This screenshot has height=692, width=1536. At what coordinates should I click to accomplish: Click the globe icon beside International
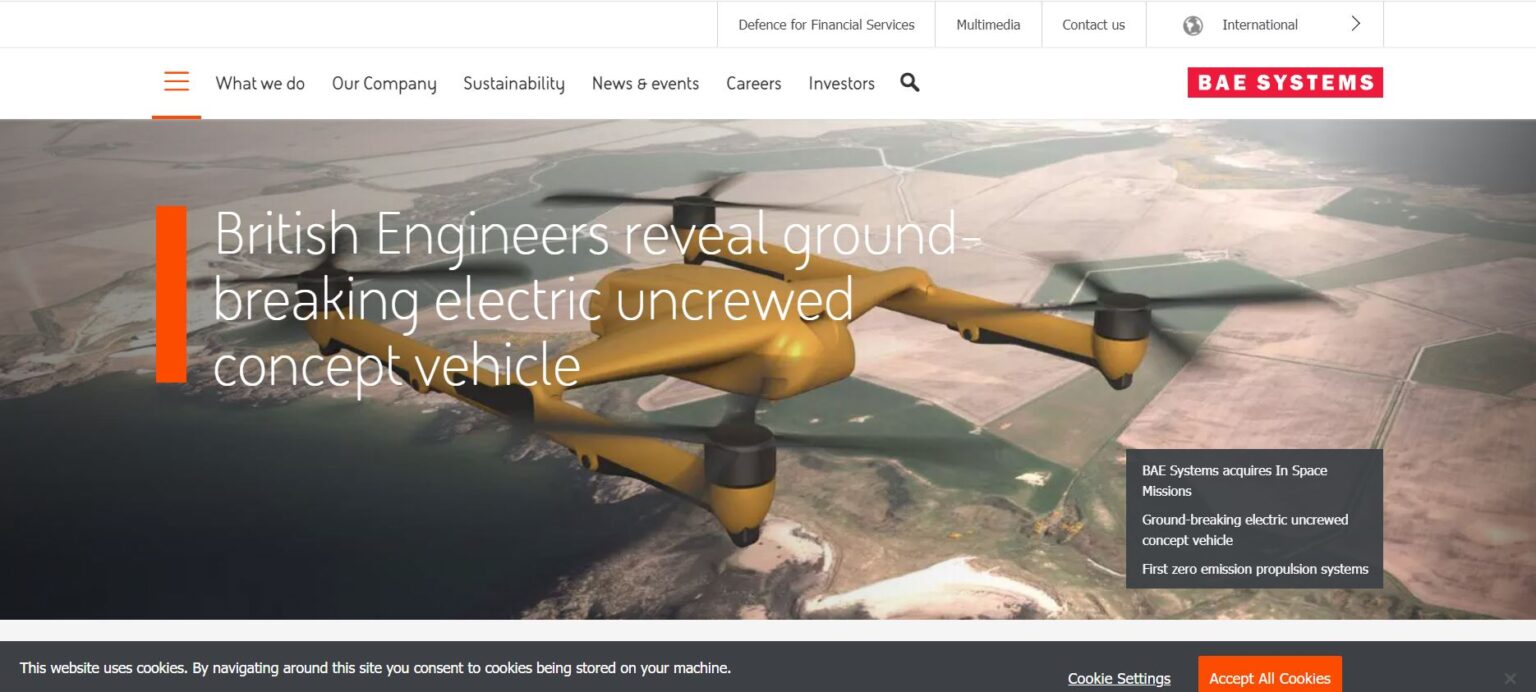tap(1192, 25)
